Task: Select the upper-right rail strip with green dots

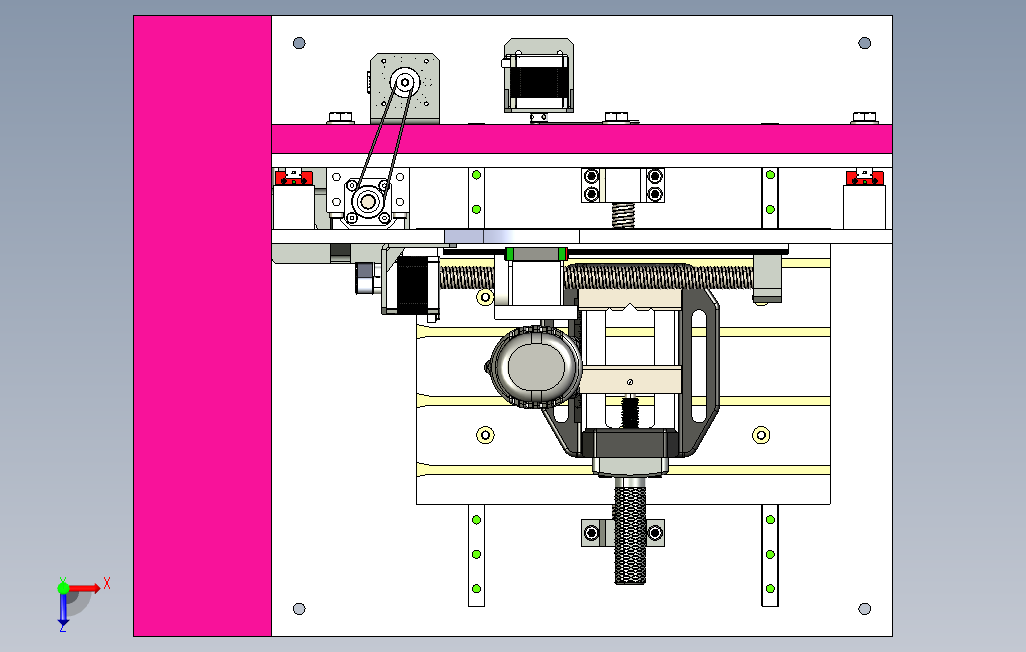Action: click(x=770, y=198)
